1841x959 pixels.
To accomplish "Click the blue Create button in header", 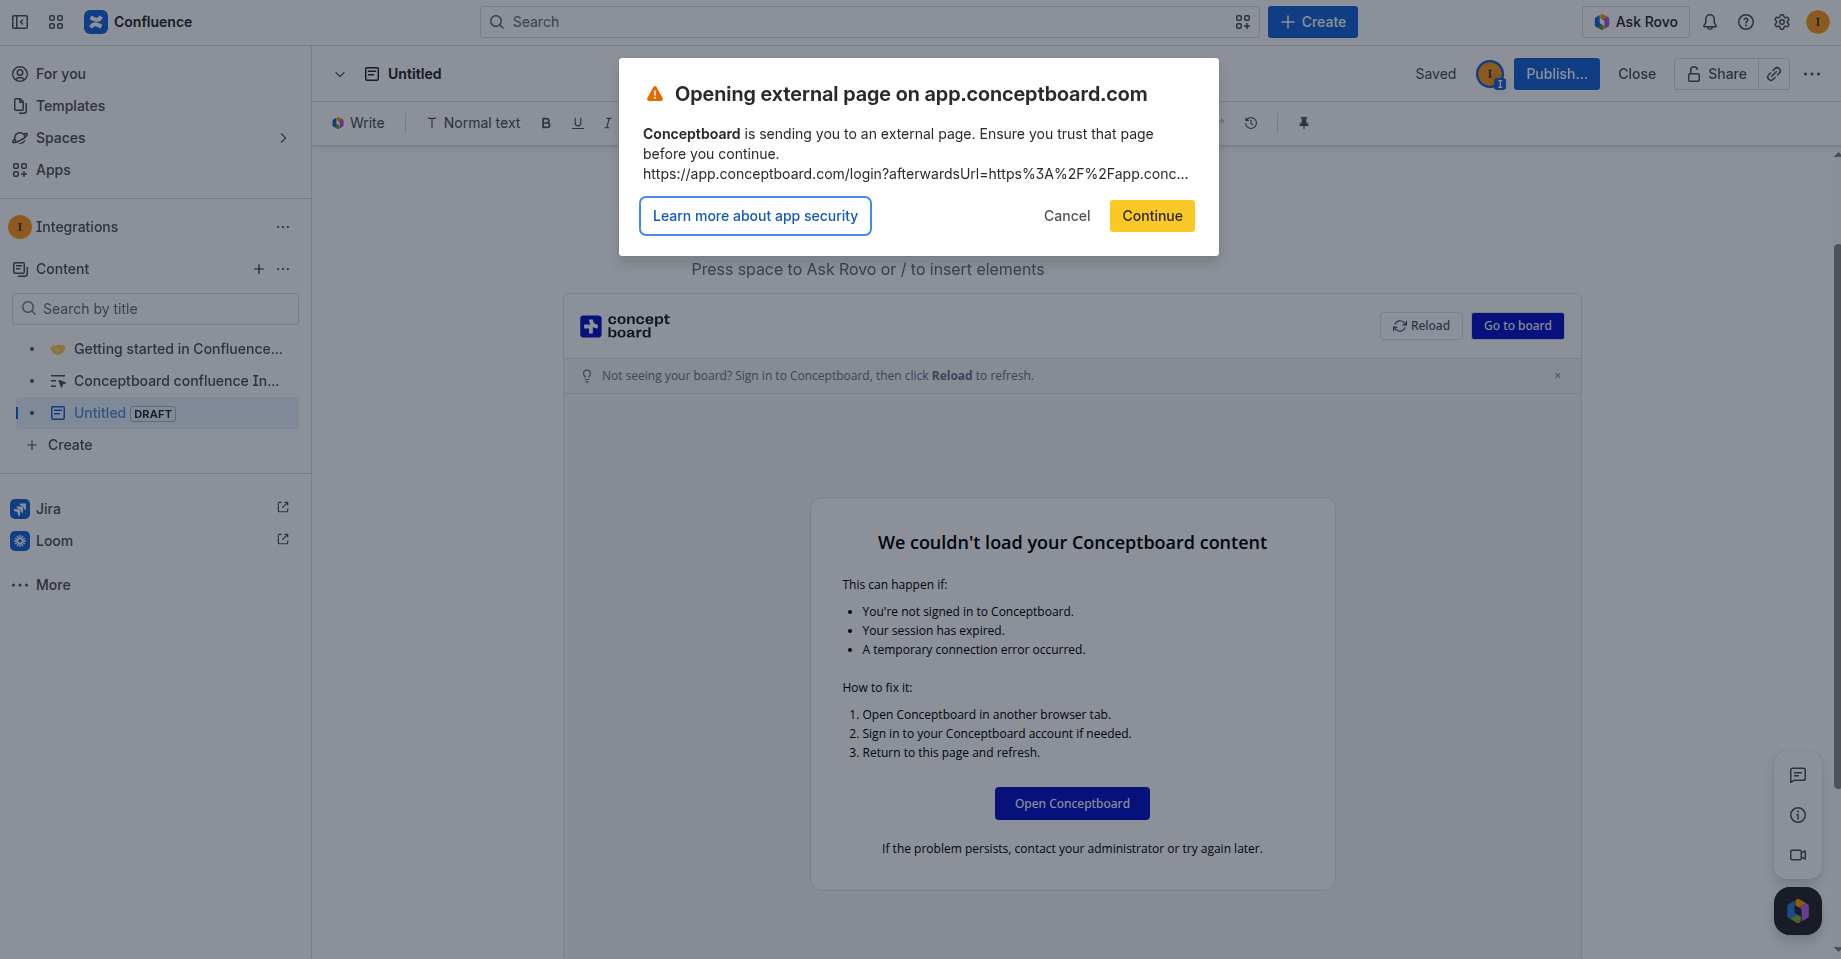I will 1313,22.
